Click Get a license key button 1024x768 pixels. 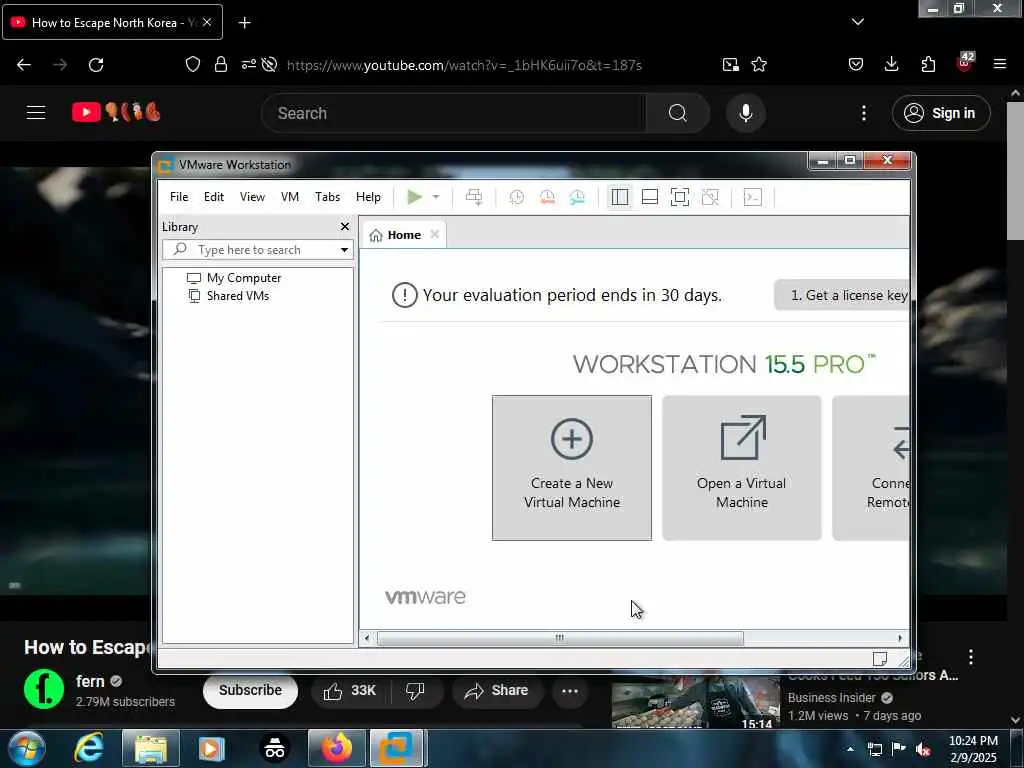click(x=842, y=295)
